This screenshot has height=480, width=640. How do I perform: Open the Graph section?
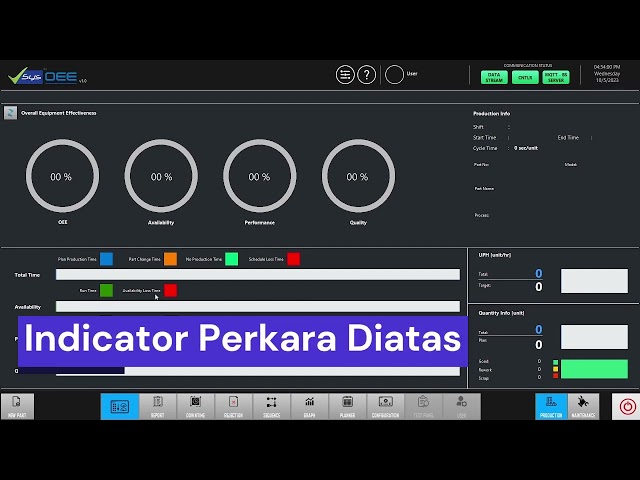tap(309, 406)
